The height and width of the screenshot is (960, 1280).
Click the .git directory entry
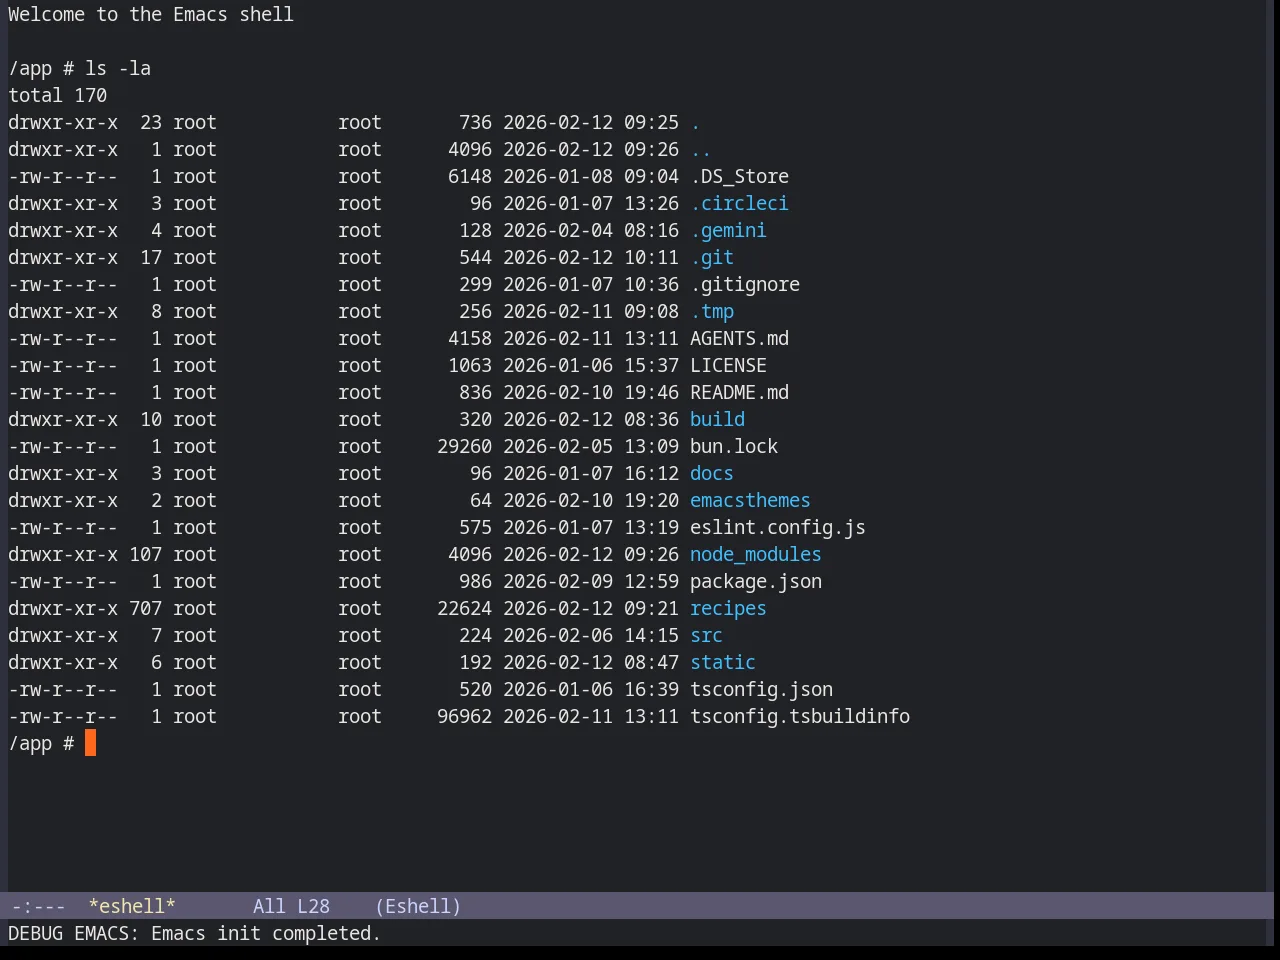point(712,258)
